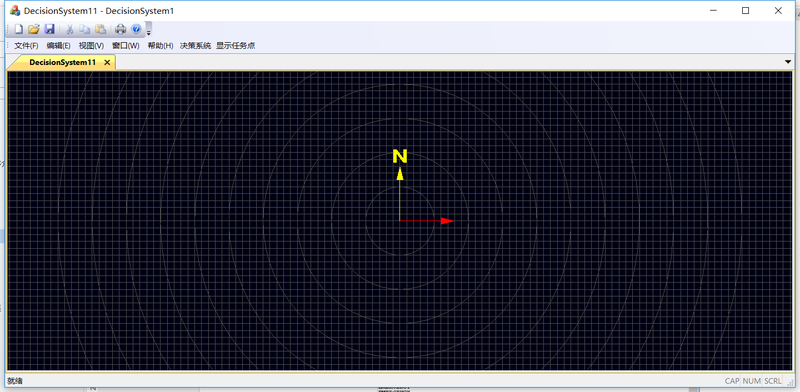Save using the floppy disk icon
Viewport: 800px width, 392px height.
pos(49,29)
